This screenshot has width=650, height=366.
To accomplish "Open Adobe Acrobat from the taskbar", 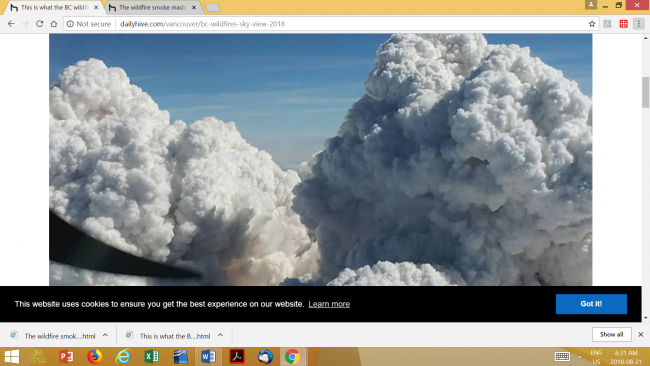I will click(237, 356).
